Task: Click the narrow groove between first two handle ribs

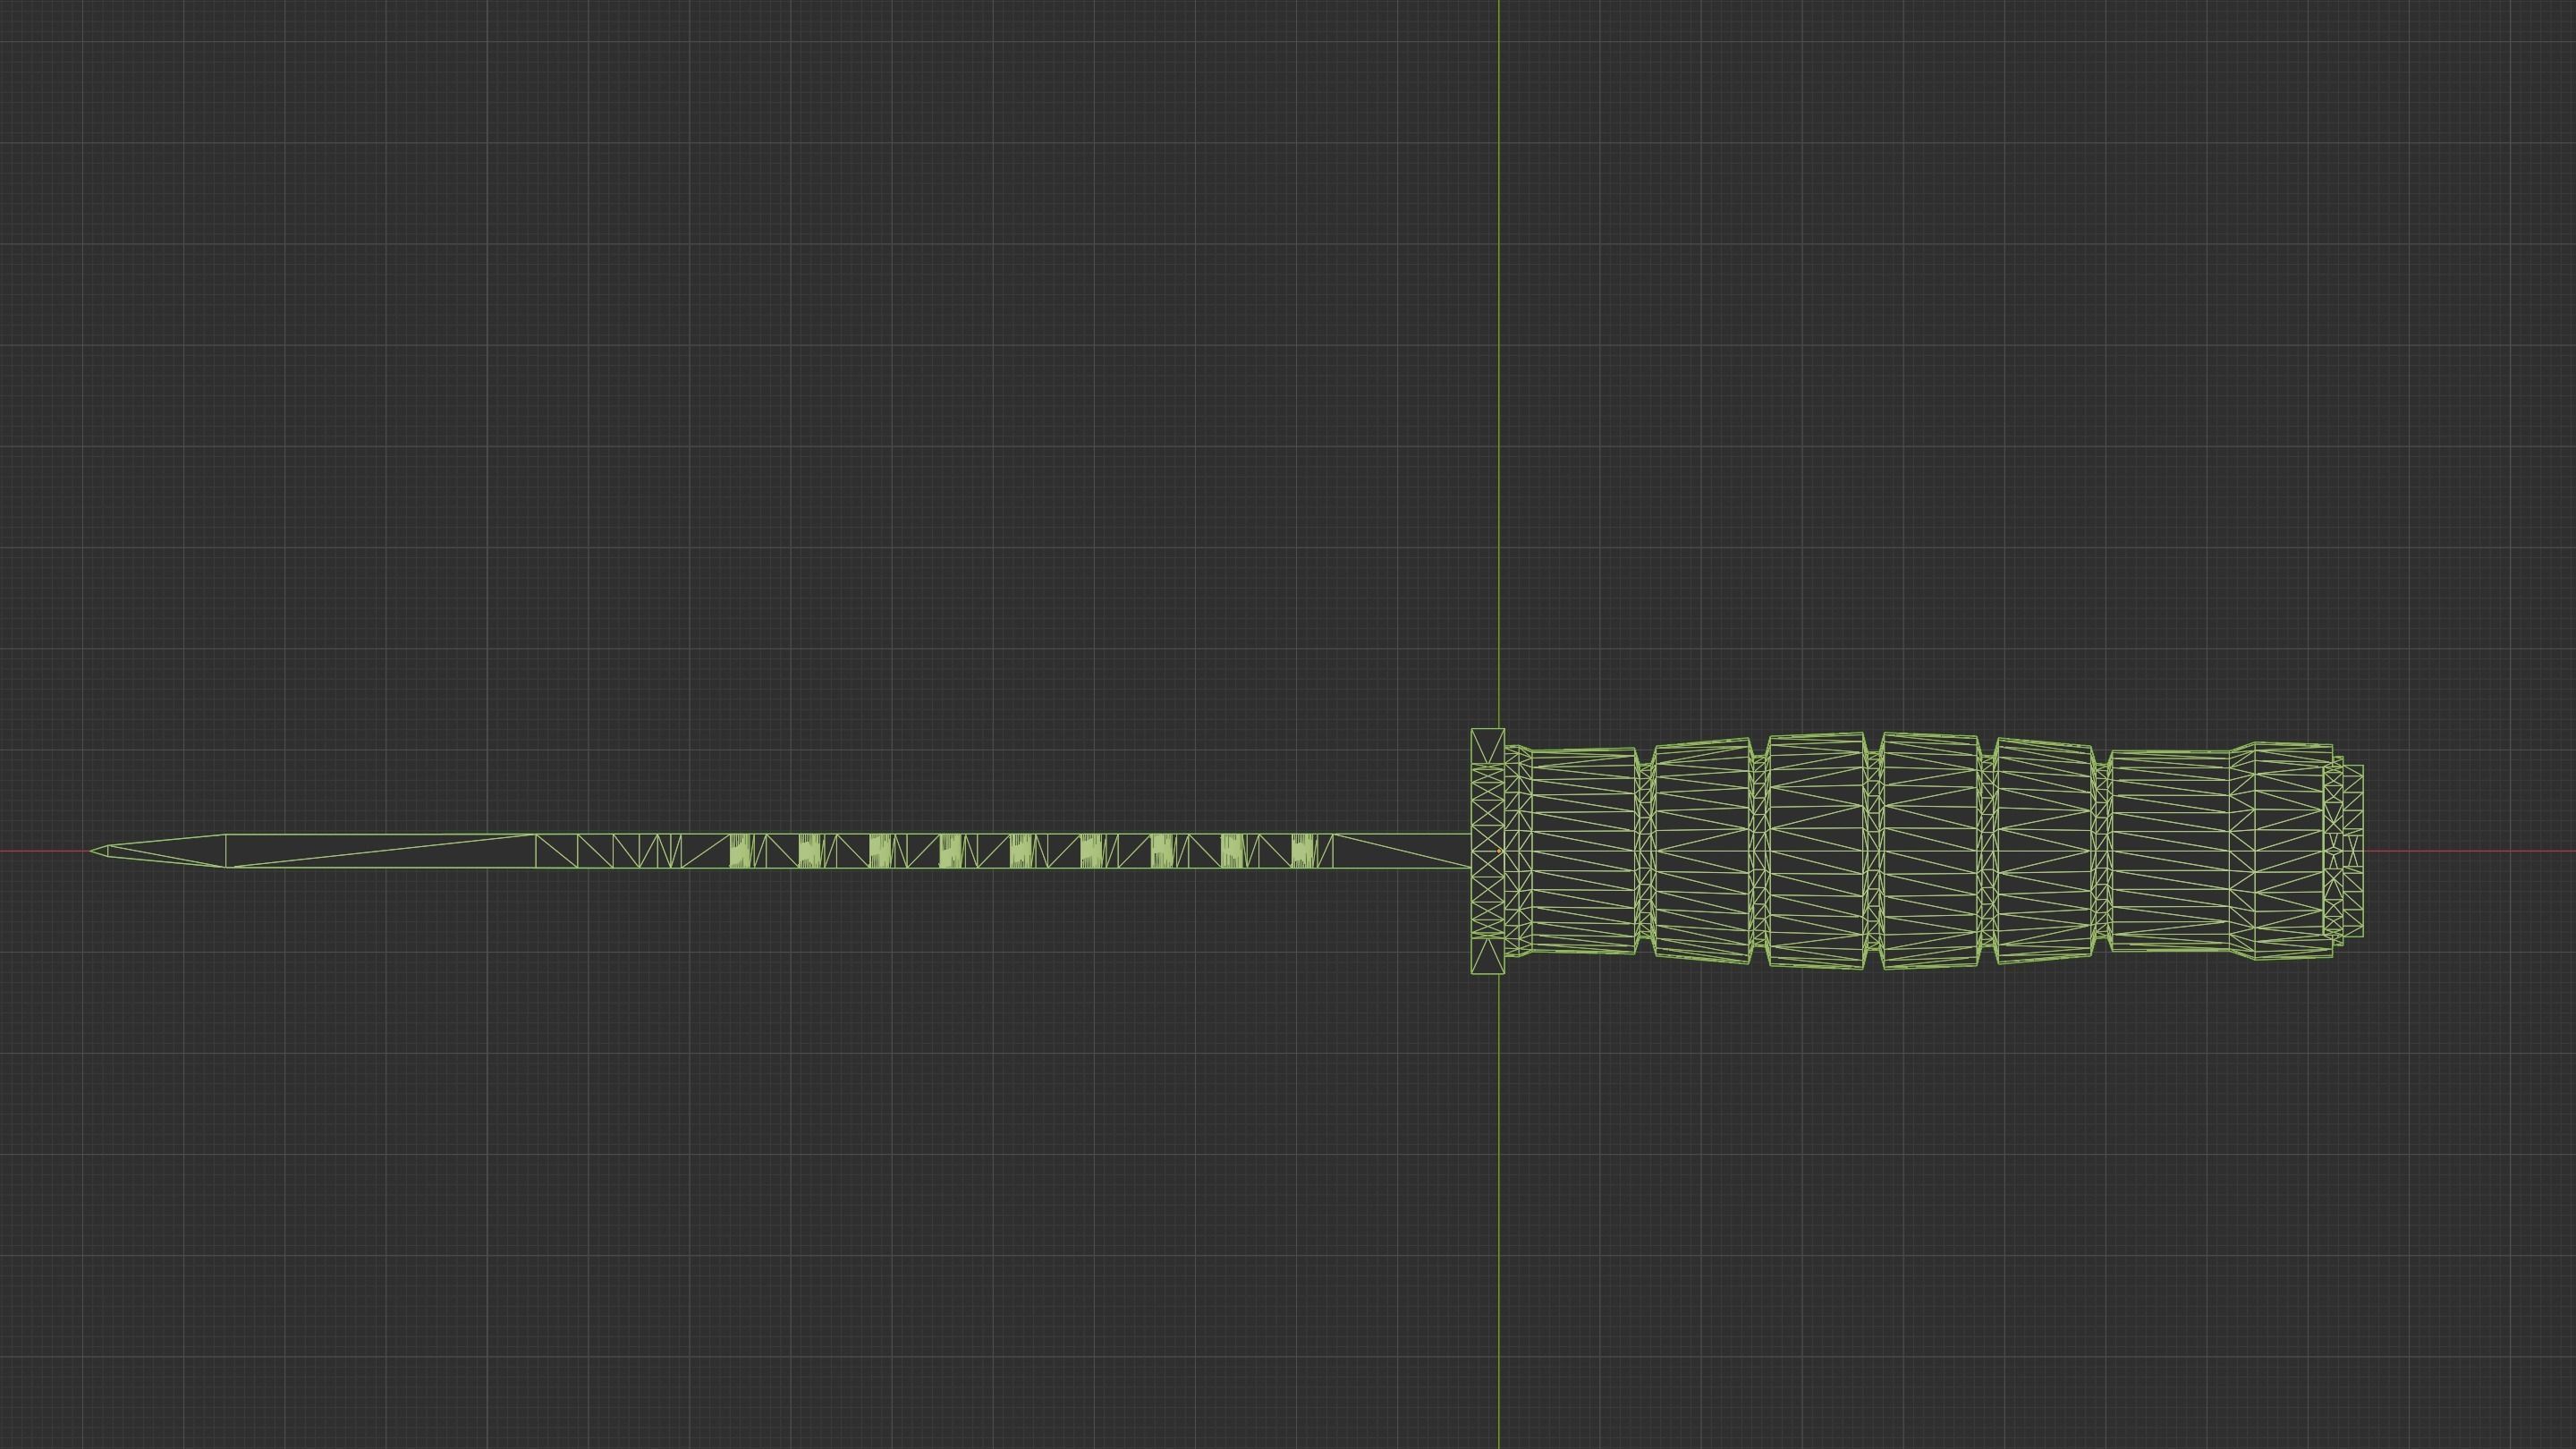Action: pos(1645,851)
